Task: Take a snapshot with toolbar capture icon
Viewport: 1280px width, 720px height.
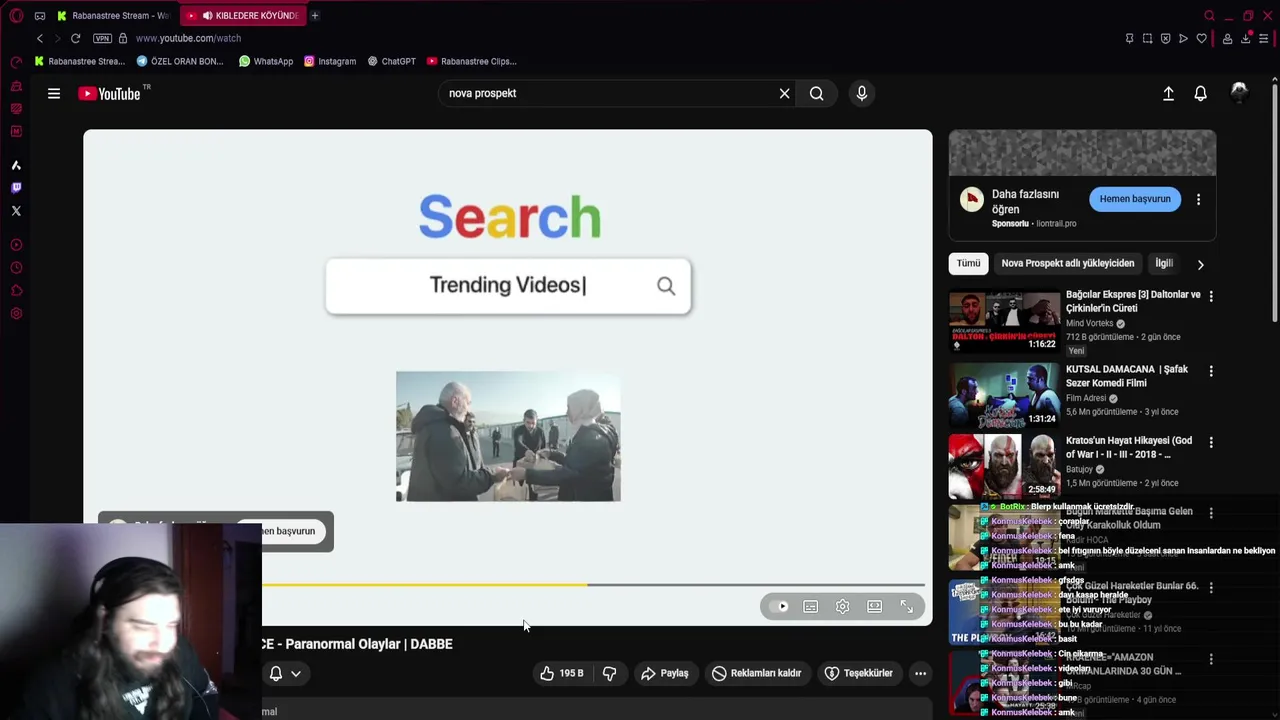Action: pos(1147,38)
